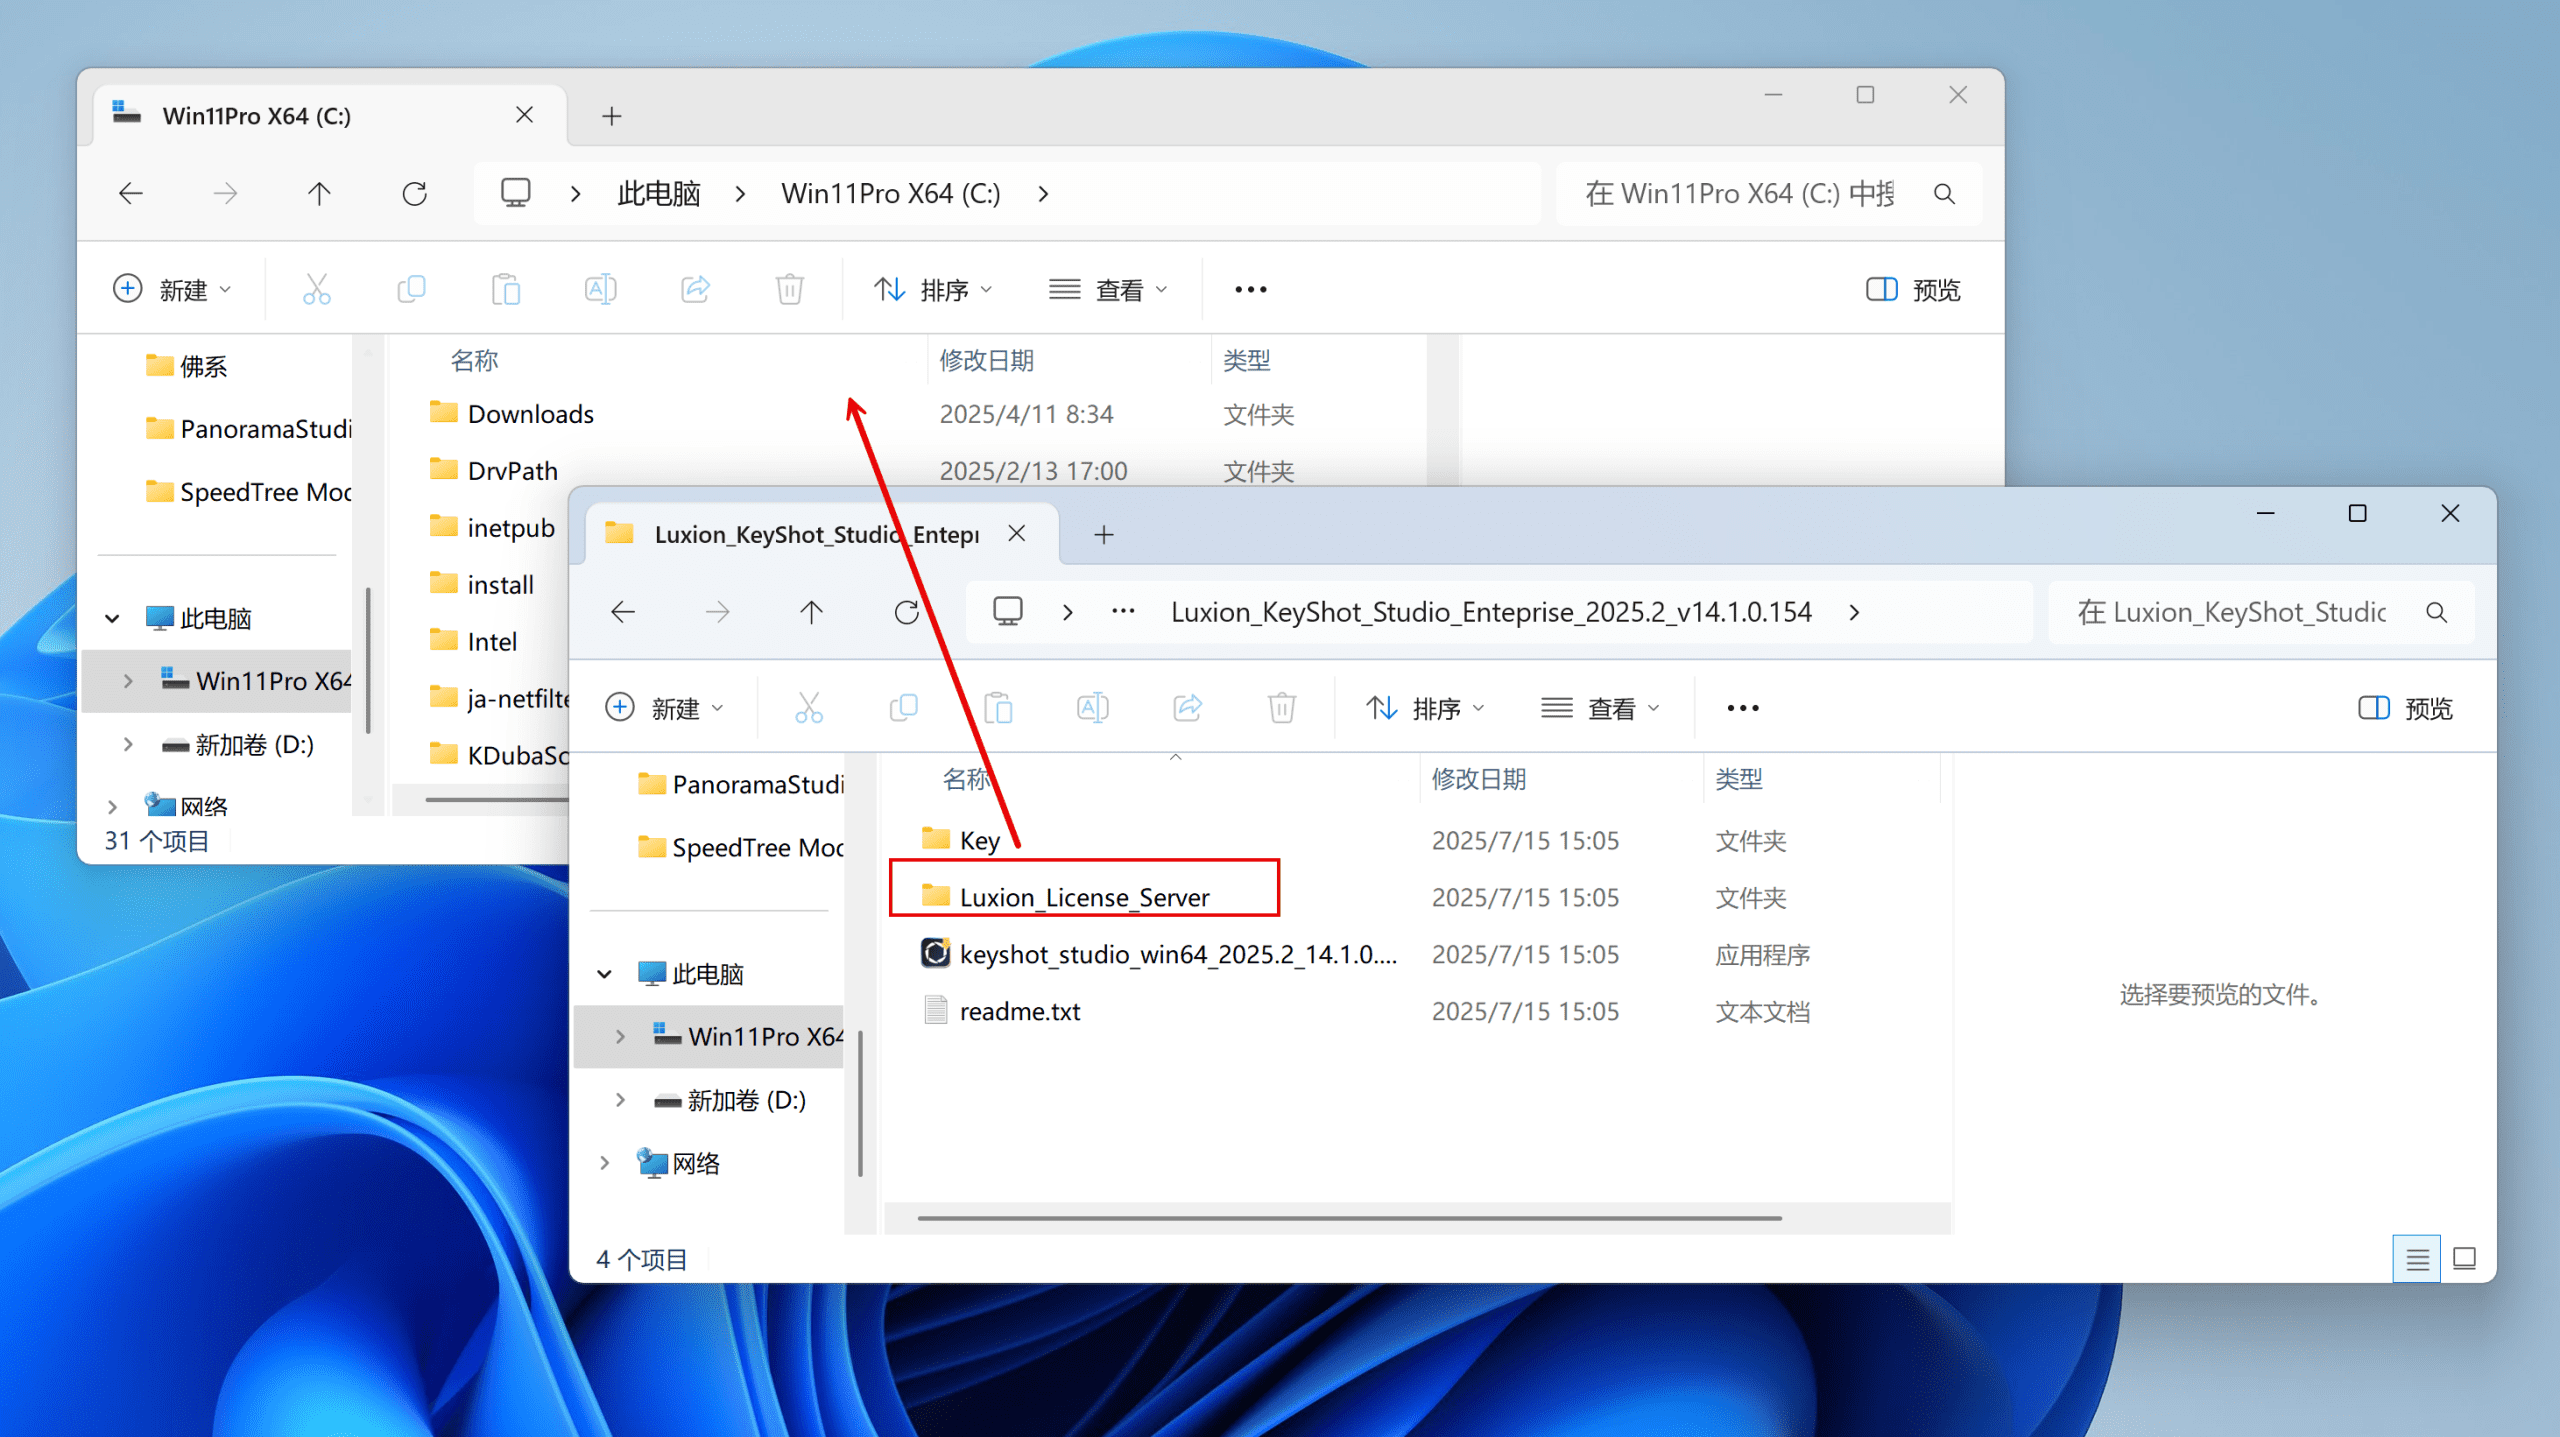Click the Share icon in front window toolbar

click(1187, 708)
